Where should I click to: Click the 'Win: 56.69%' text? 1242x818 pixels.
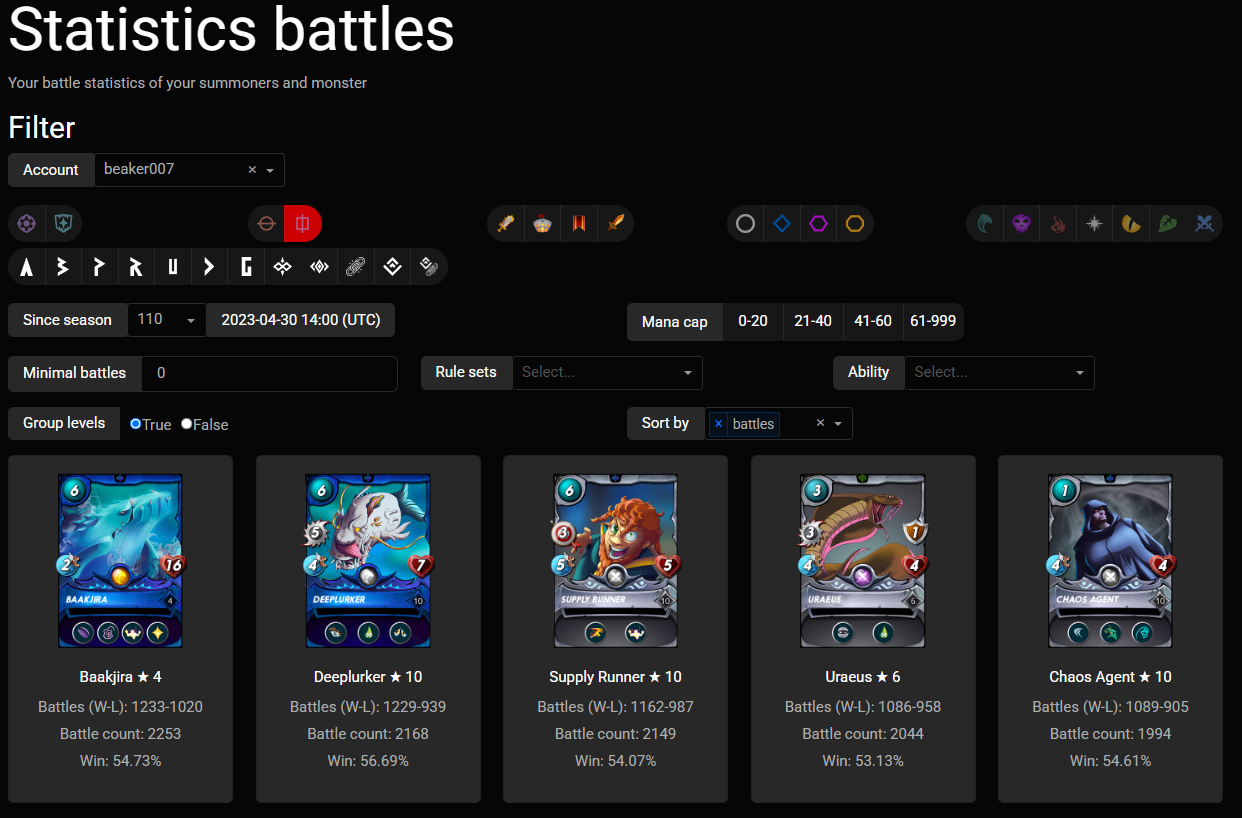tap(368, 761)
